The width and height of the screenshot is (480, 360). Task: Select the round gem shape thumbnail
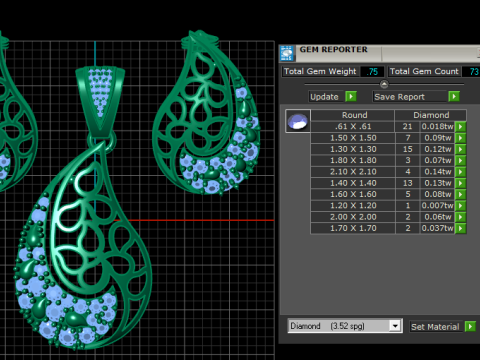click(298, 121)
